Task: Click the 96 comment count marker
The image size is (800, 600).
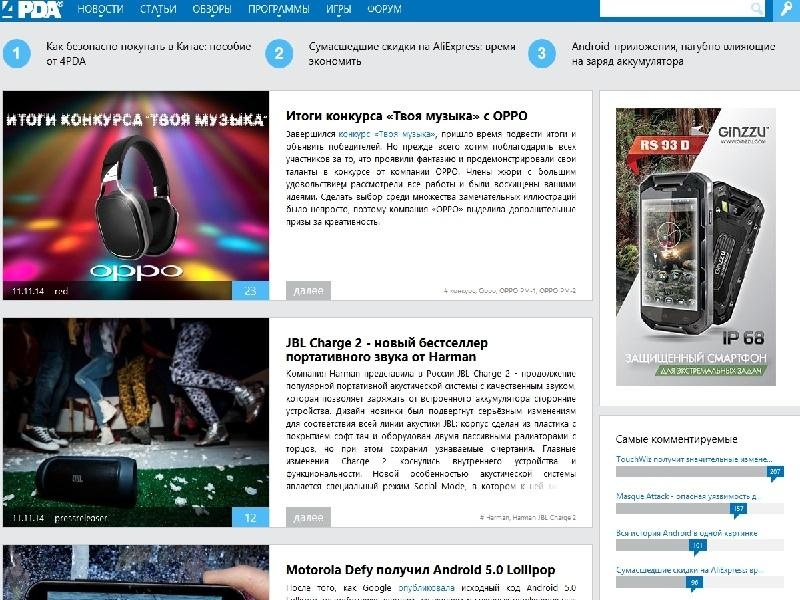Action: click(x=694, y=583)
